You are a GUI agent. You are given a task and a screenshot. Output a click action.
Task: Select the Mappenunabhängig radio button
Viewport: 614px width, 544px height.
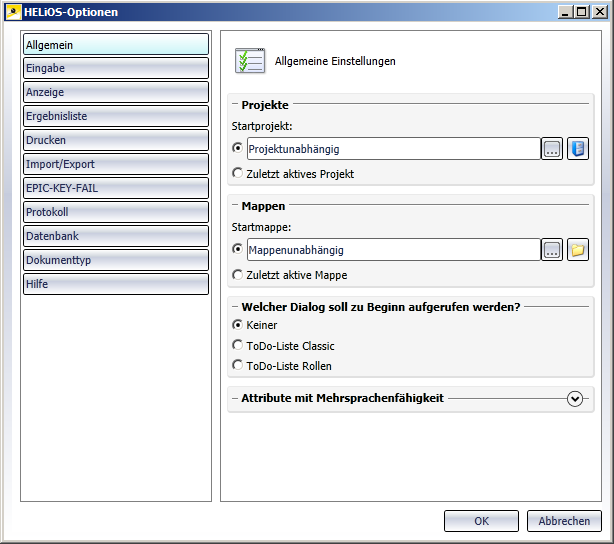(237, 249)
